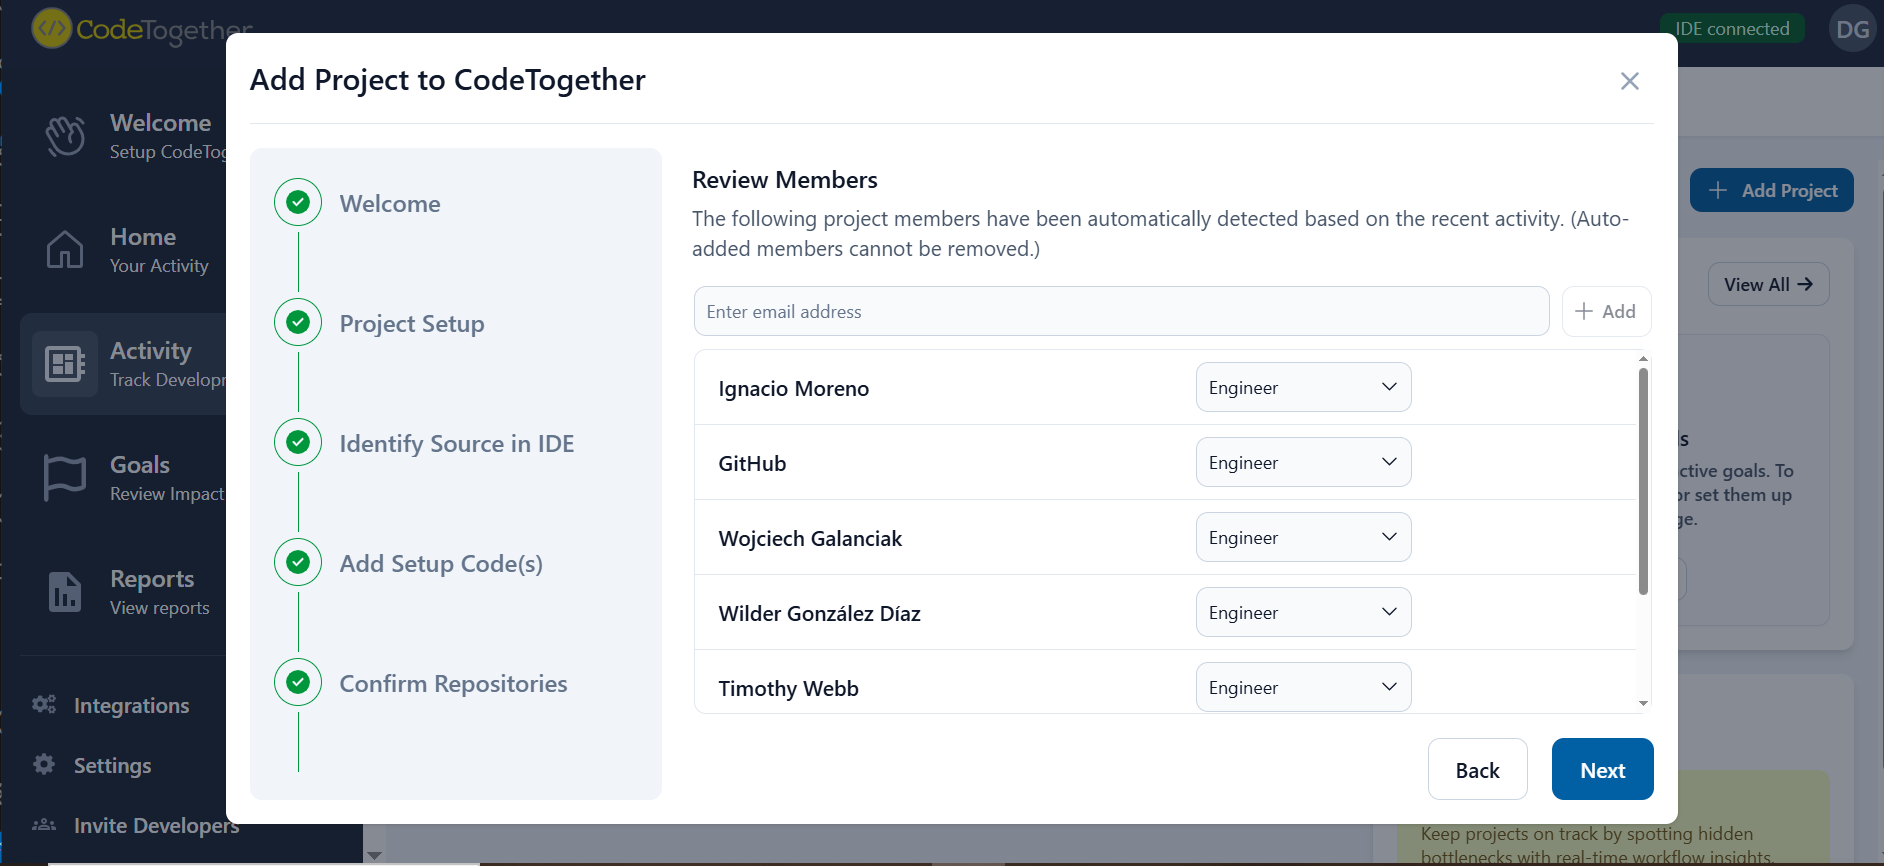The width and height of the screenshot is (1884, 866).
Task: Click the Welcome hand icon in sidebar
Action: point(65,135)
